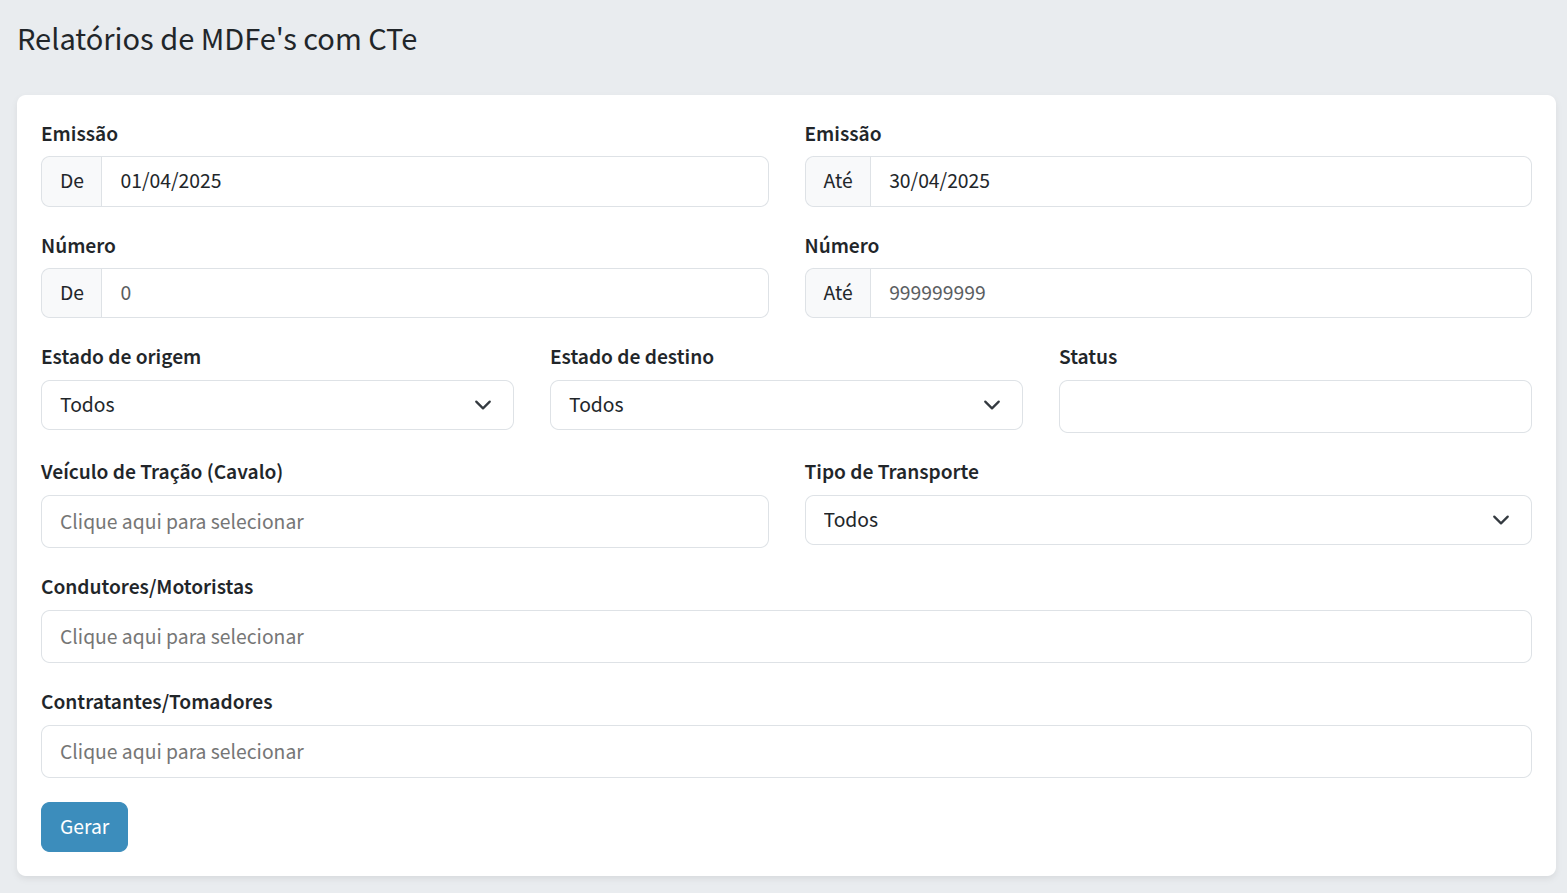This screenshot has width=1567, height=893.
Task: Click the "Até" prefix beside Emissão date
Action: pos(838,181)
